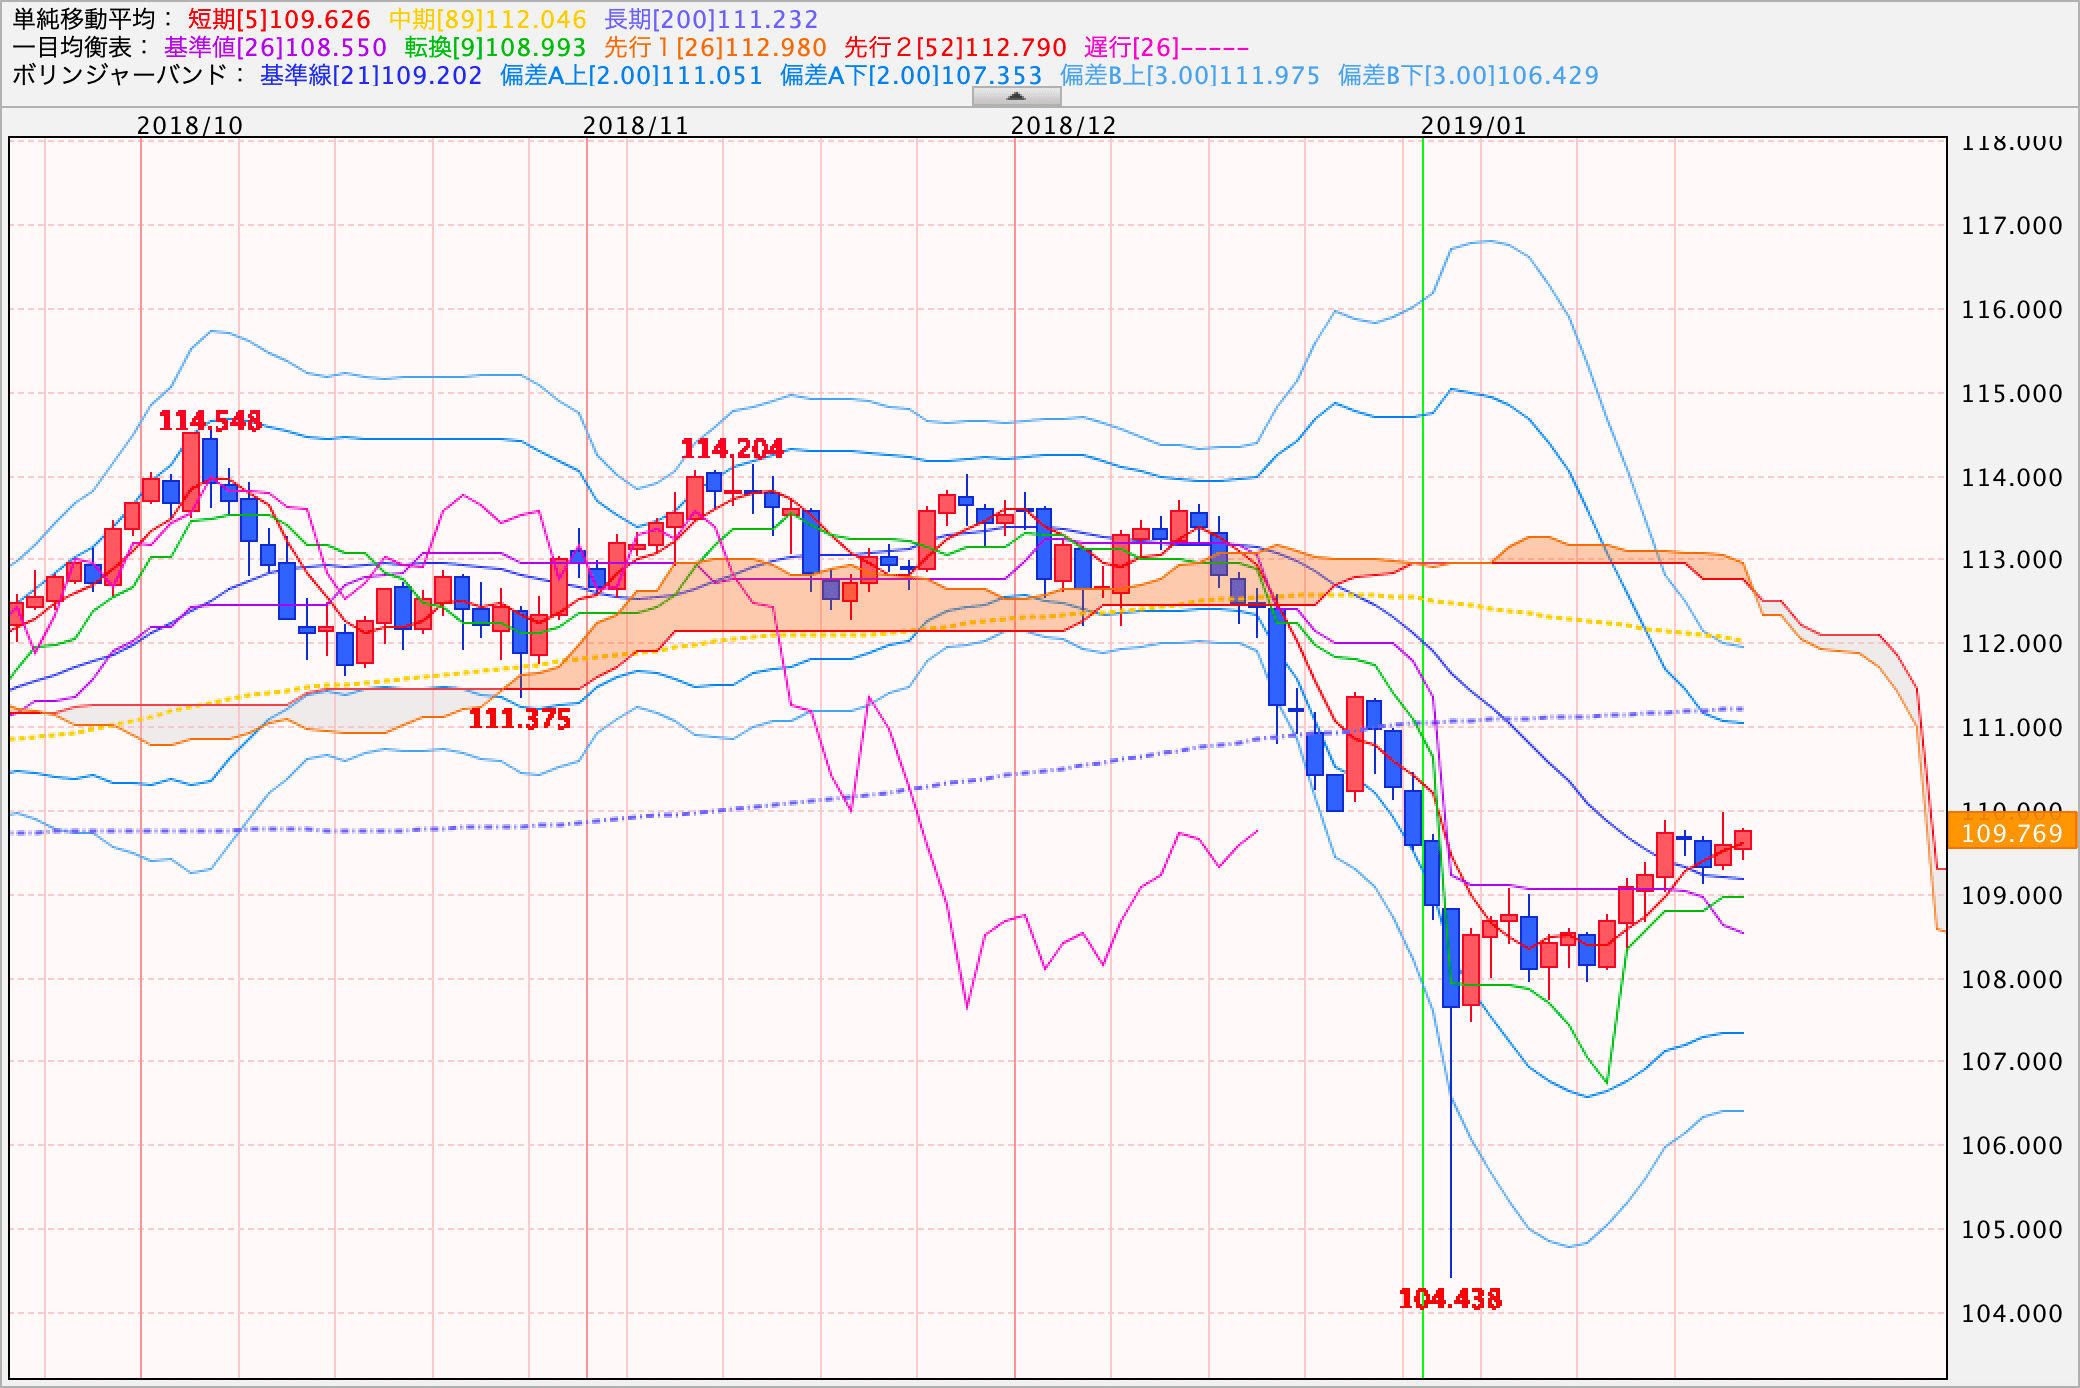
Task: Click the conversion line [9] value 108.993
Action: tap(495, 47)
